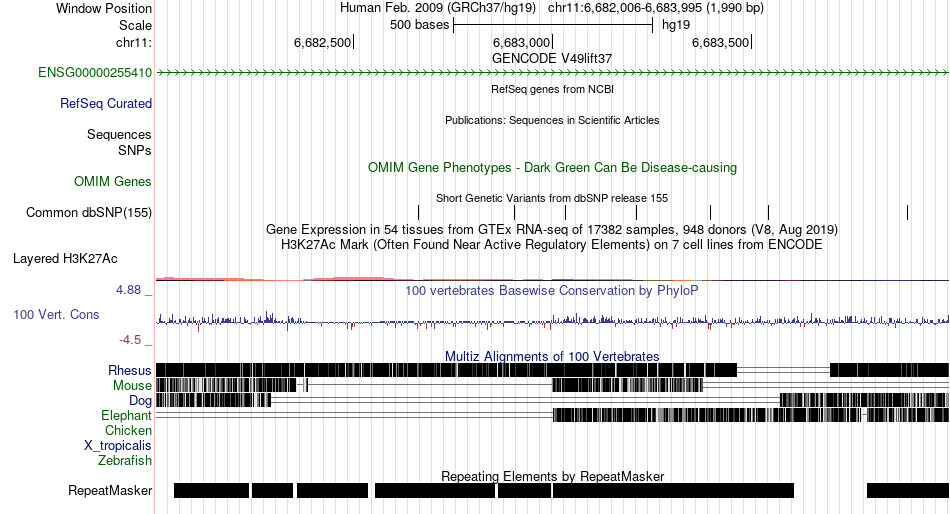Click 'Human Feb. 2009 (GRCh37/hg19)' header text
Screen dimensions: 950x514
point(438,8)
